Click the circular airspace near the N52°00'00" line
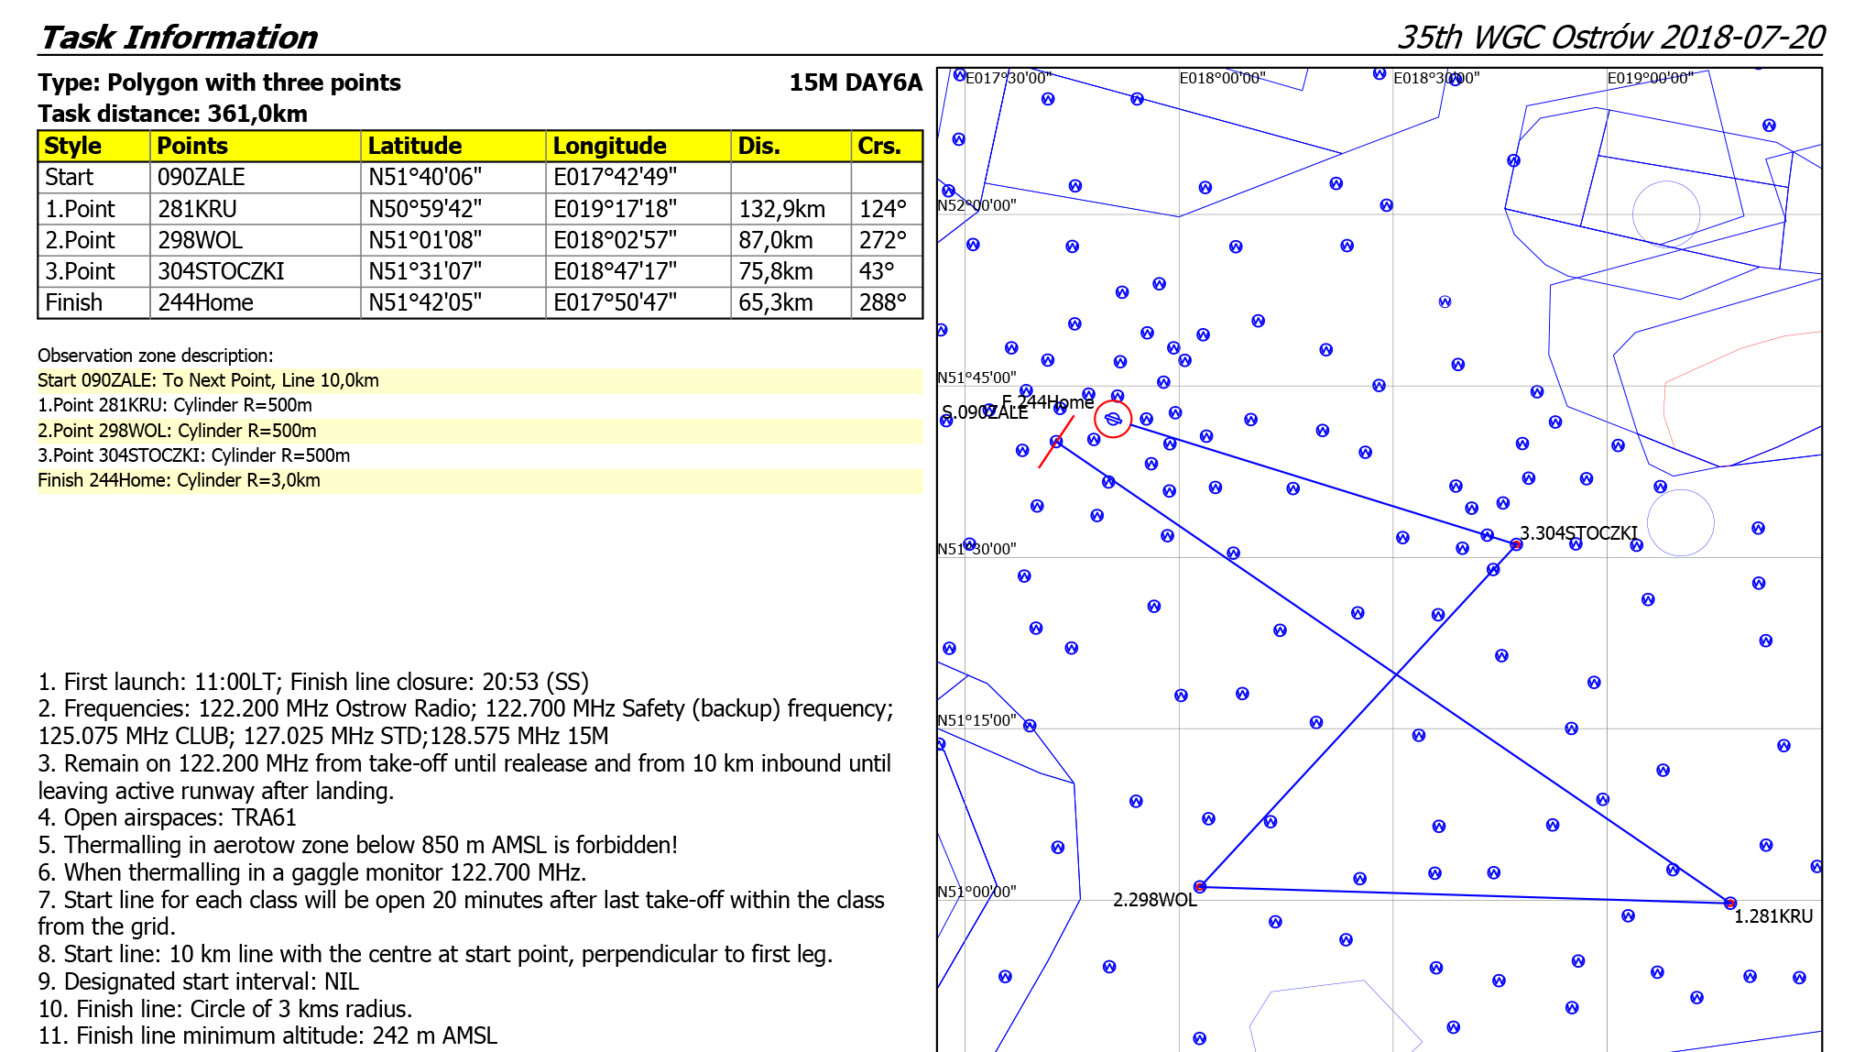Screen dimensions: 1876x1052 (1666, 213)
